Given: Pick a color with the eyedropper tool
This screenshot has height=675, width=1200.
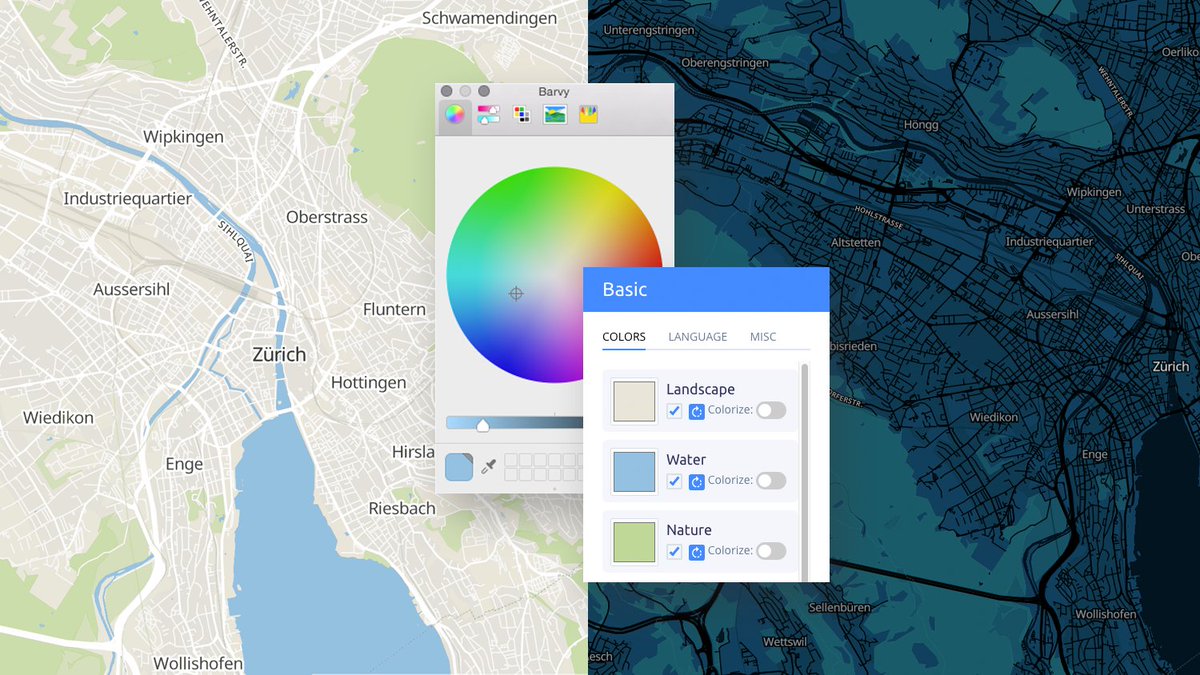Looking at the screenshot, I should pos(489,467).
